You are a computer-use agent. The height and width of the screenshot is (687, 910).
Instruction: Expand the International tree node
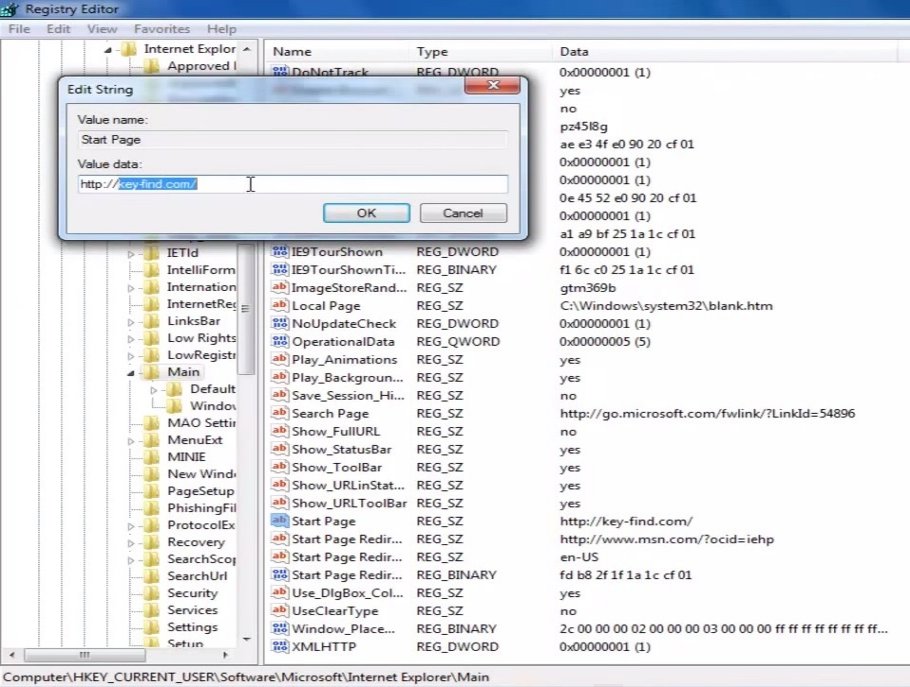tap(131, 288)
